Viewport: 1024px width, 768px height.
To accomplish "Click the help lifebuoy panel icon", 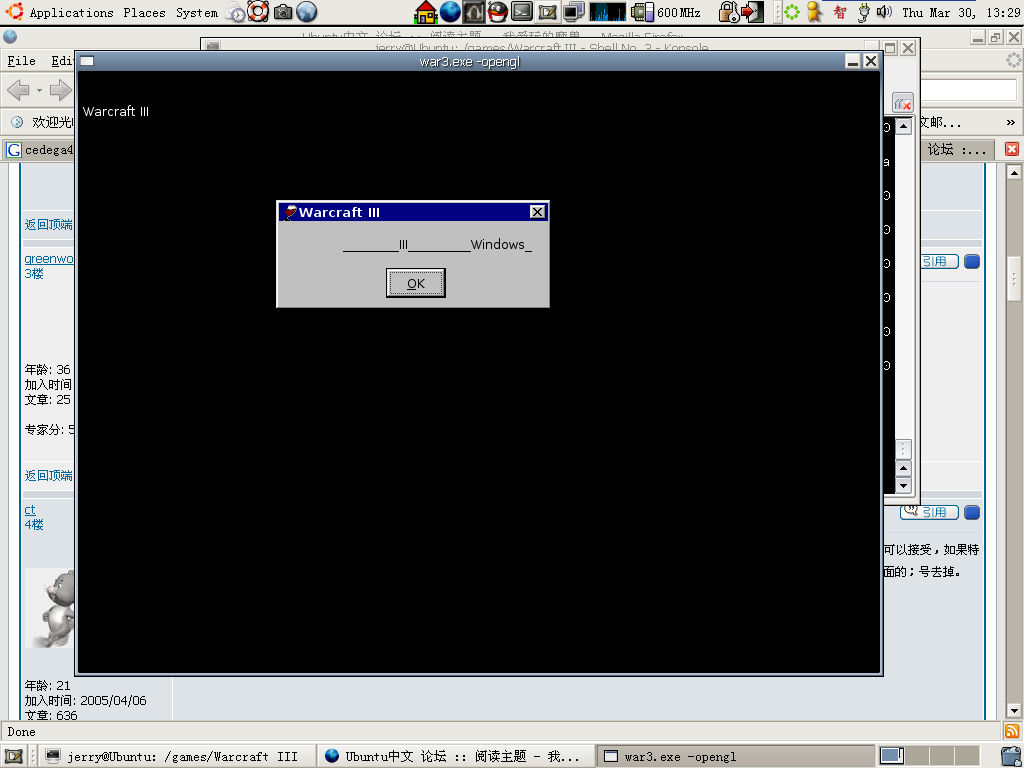I will click(x=258, y=11).
